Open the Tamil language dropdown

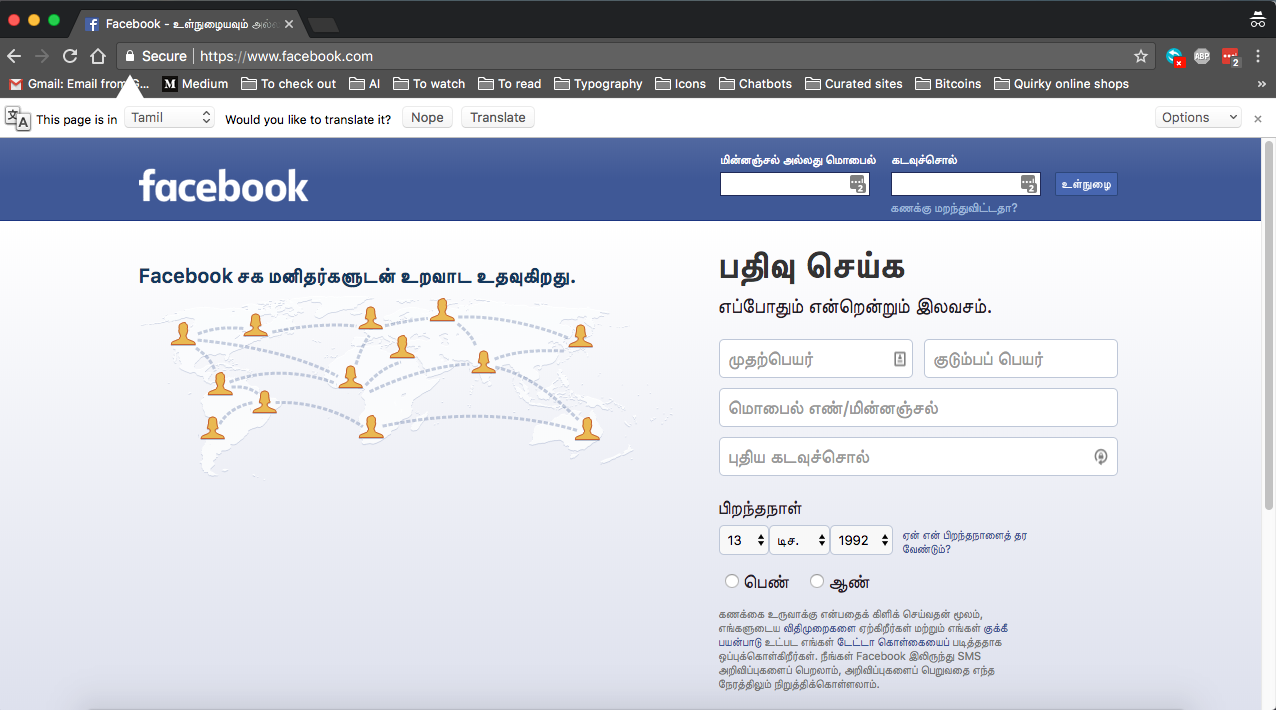(x=170, y=118)
